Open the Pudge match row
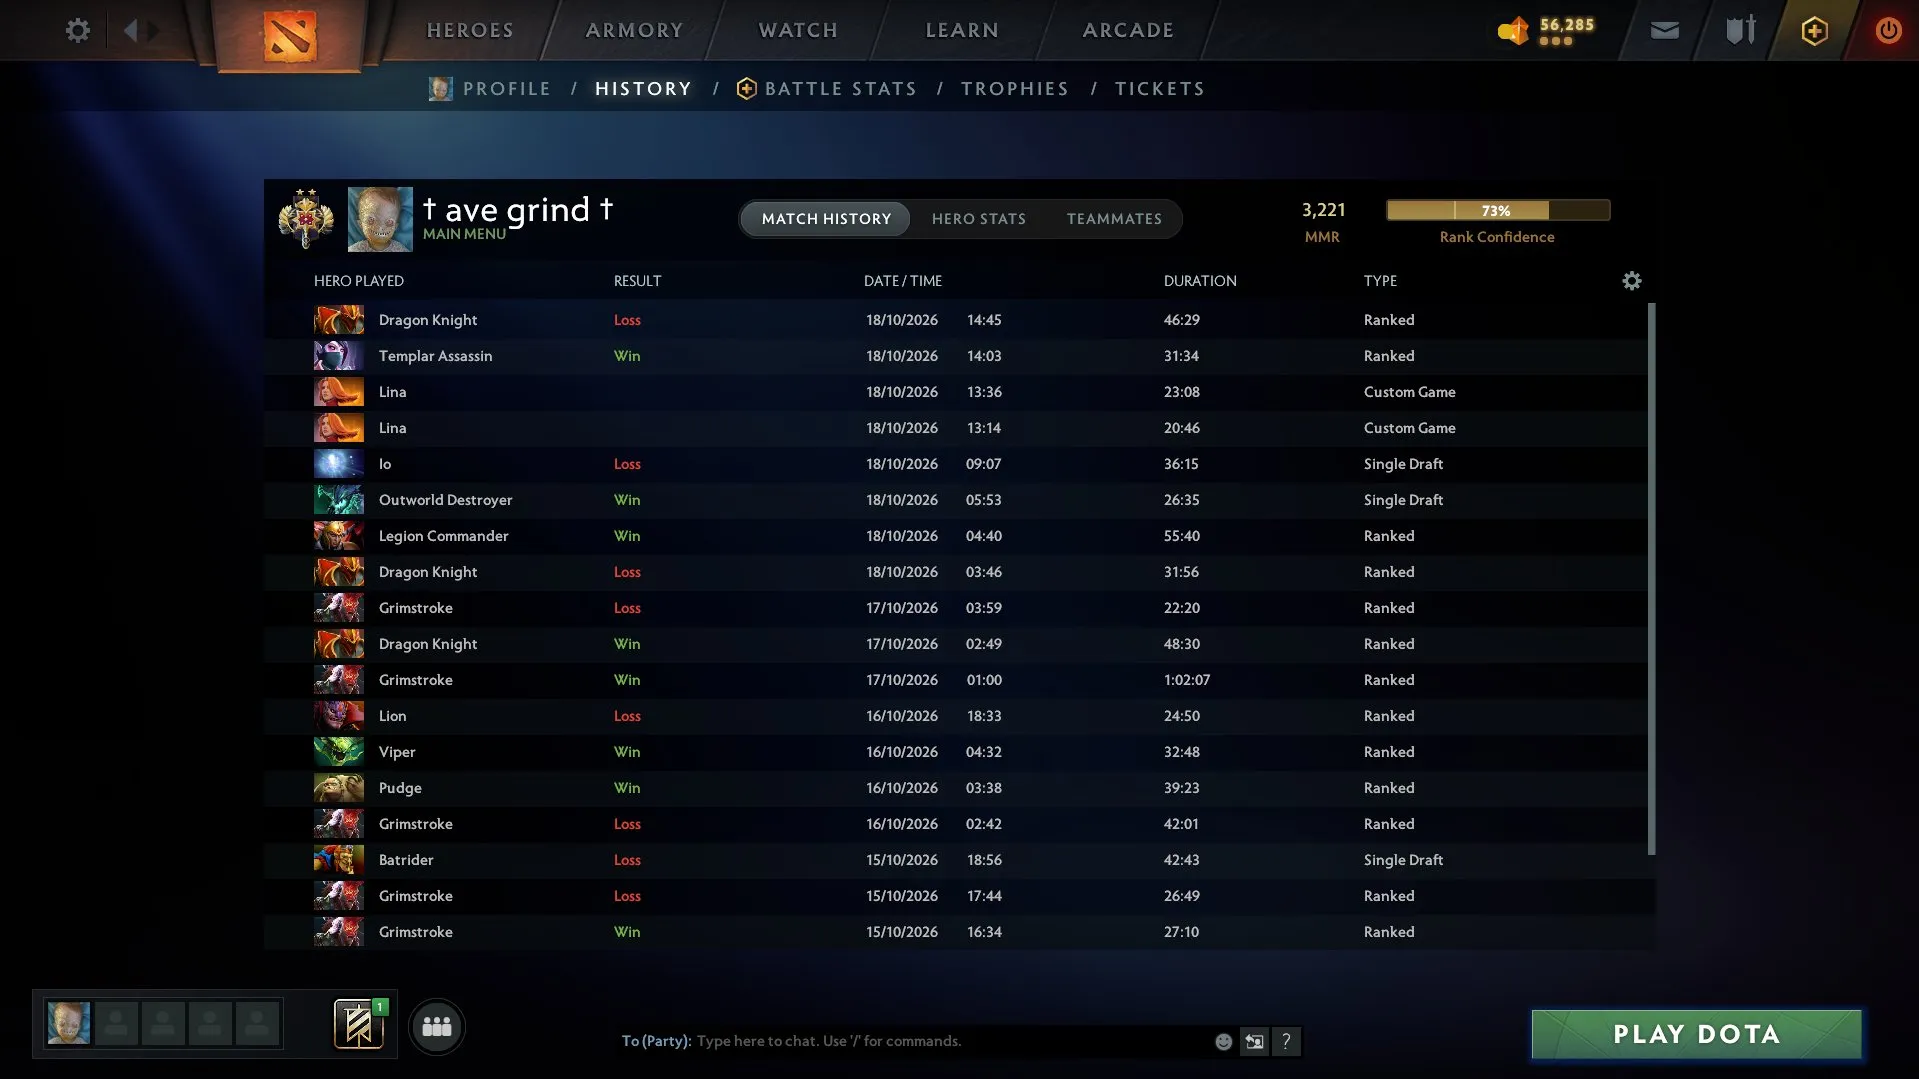This screenshot has width=1919, height=1079. [955, 788]
